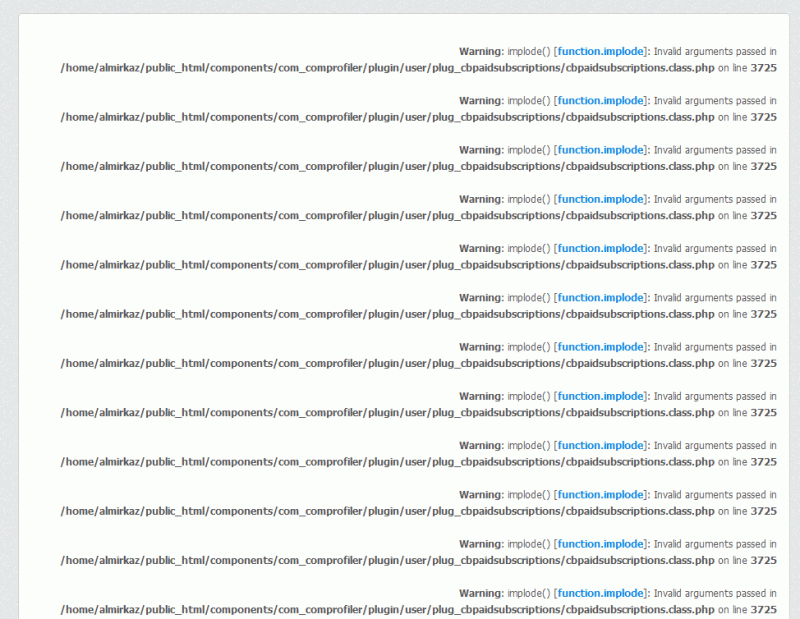Follow the sixth function.implode link
The image size is (800, 619).
click(600, 298)
